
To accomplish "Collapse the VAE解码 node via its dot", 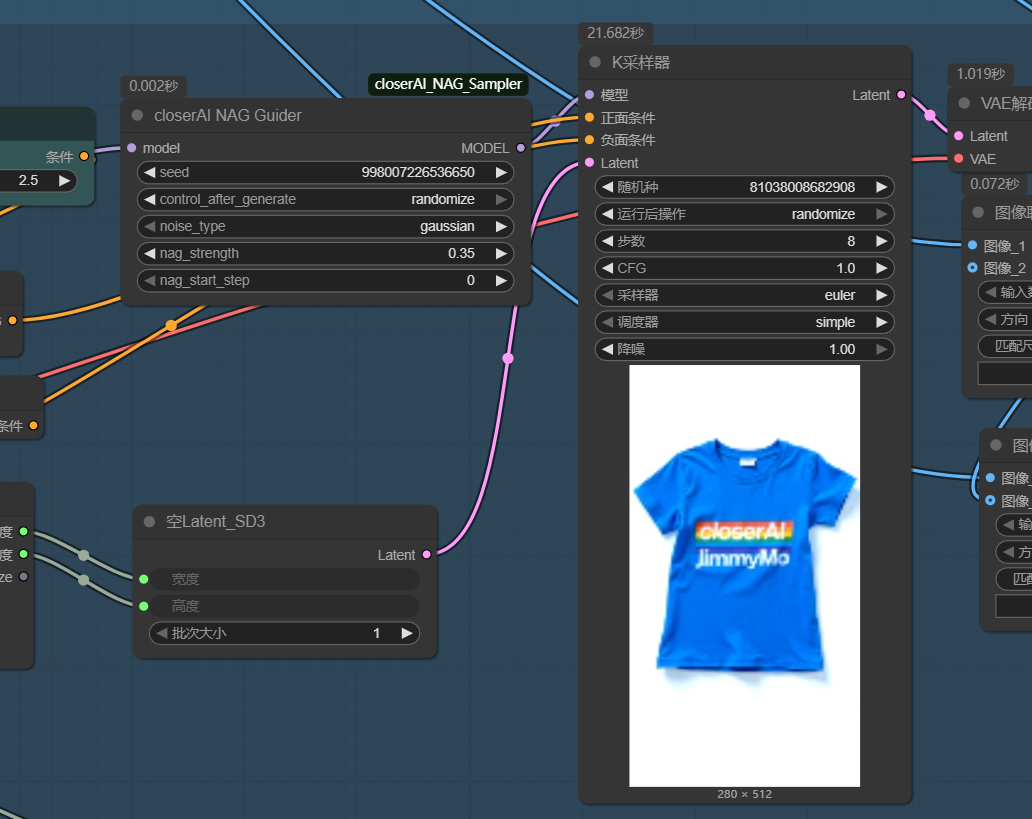I will click(x=964, y=103).
